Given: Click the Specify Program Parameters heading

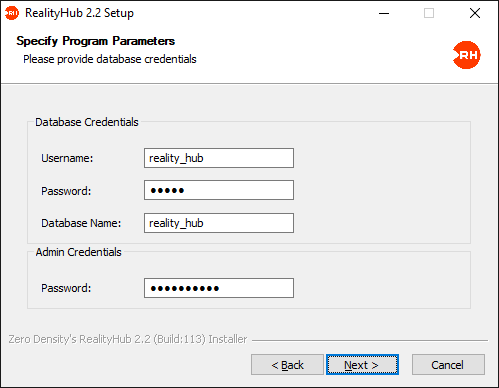Looking at the screenshot, I should [96, 41].
